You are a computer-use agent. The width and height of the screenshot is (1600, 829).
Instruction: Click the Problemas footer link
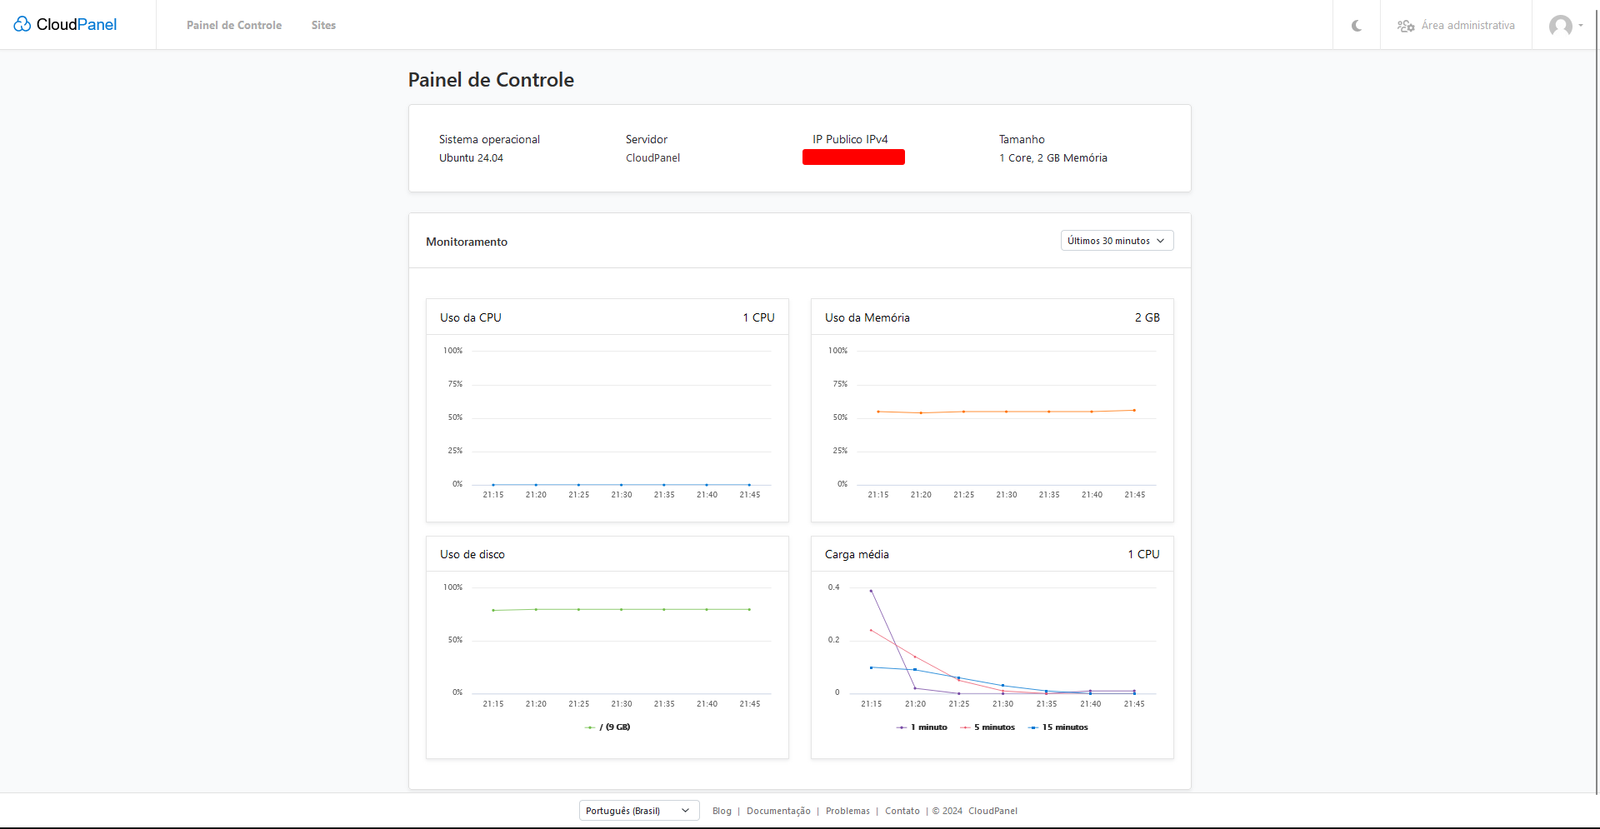click(847, 811)
